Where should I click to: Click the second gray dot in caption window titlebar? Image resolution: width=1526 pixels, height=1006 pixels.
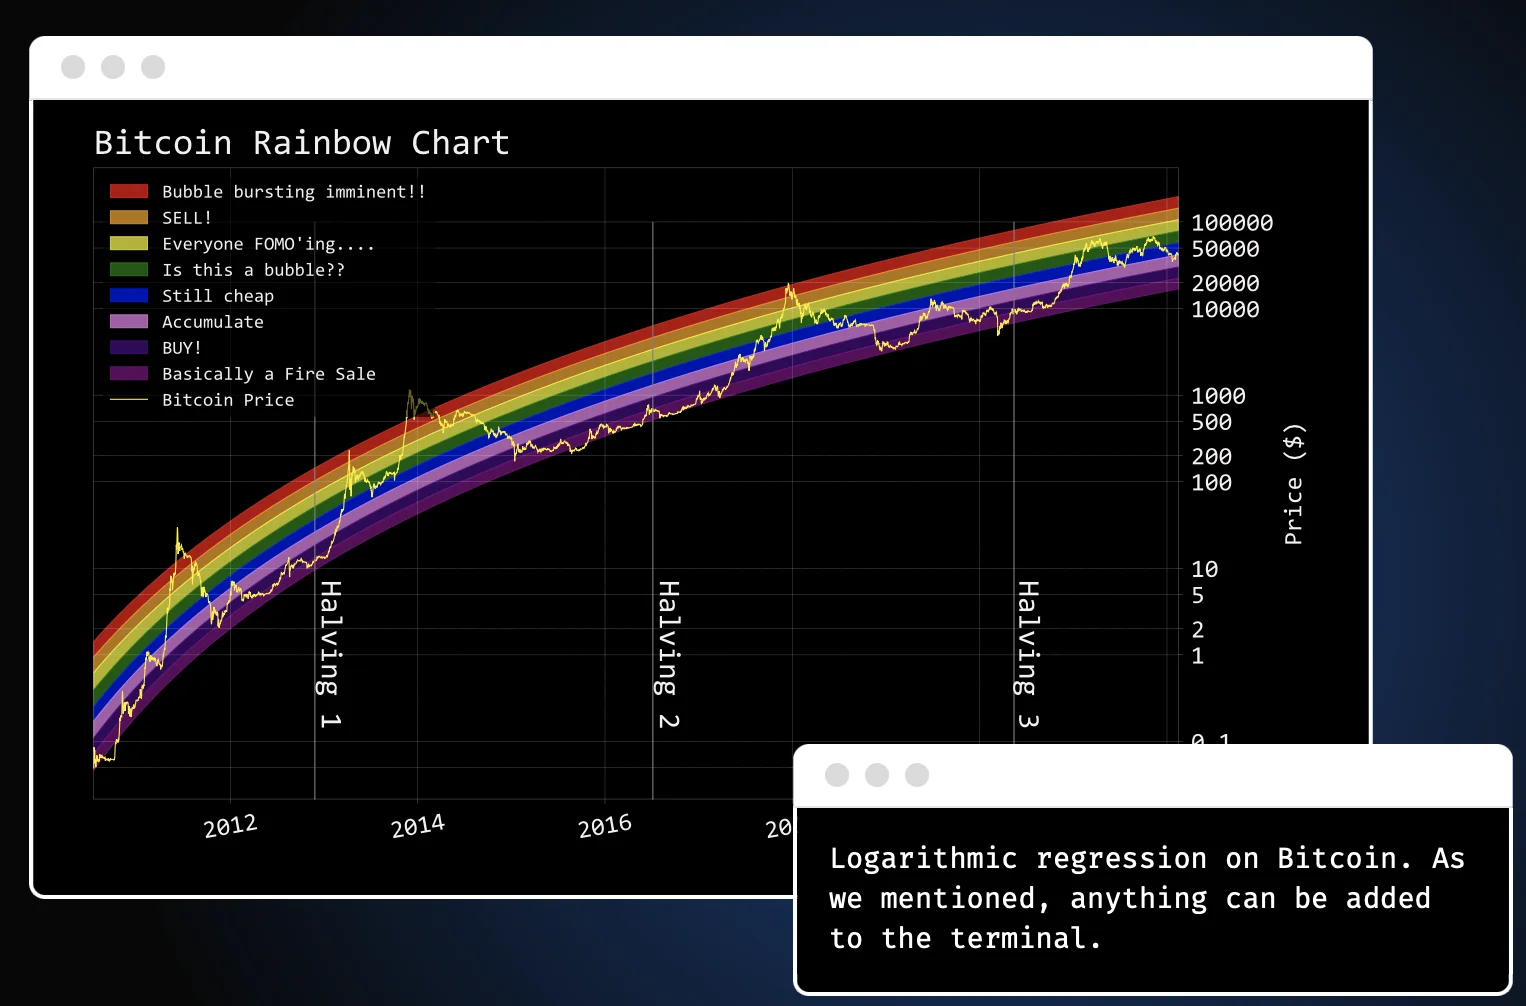[x=877, y=775]
